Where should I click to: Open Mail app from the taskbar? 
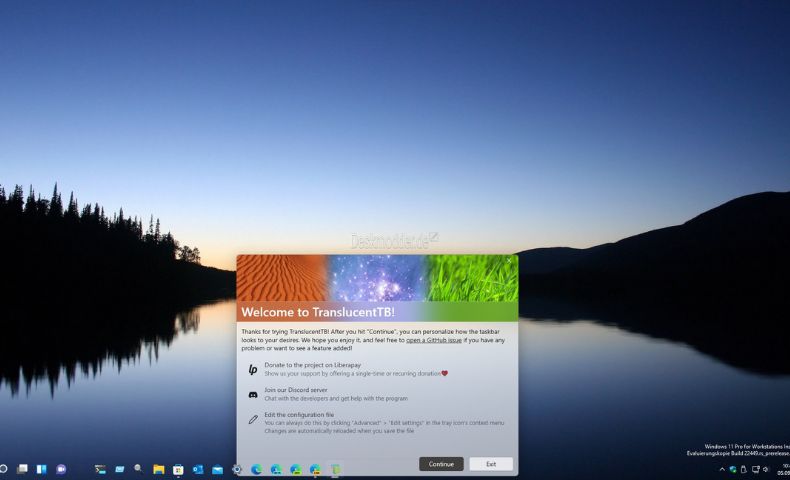click(218, 469)
